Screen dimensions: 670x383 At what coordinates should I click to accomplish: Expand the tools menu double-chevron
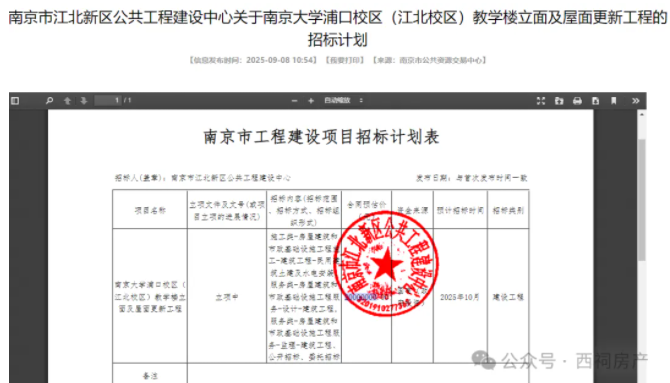pos(636,101)
